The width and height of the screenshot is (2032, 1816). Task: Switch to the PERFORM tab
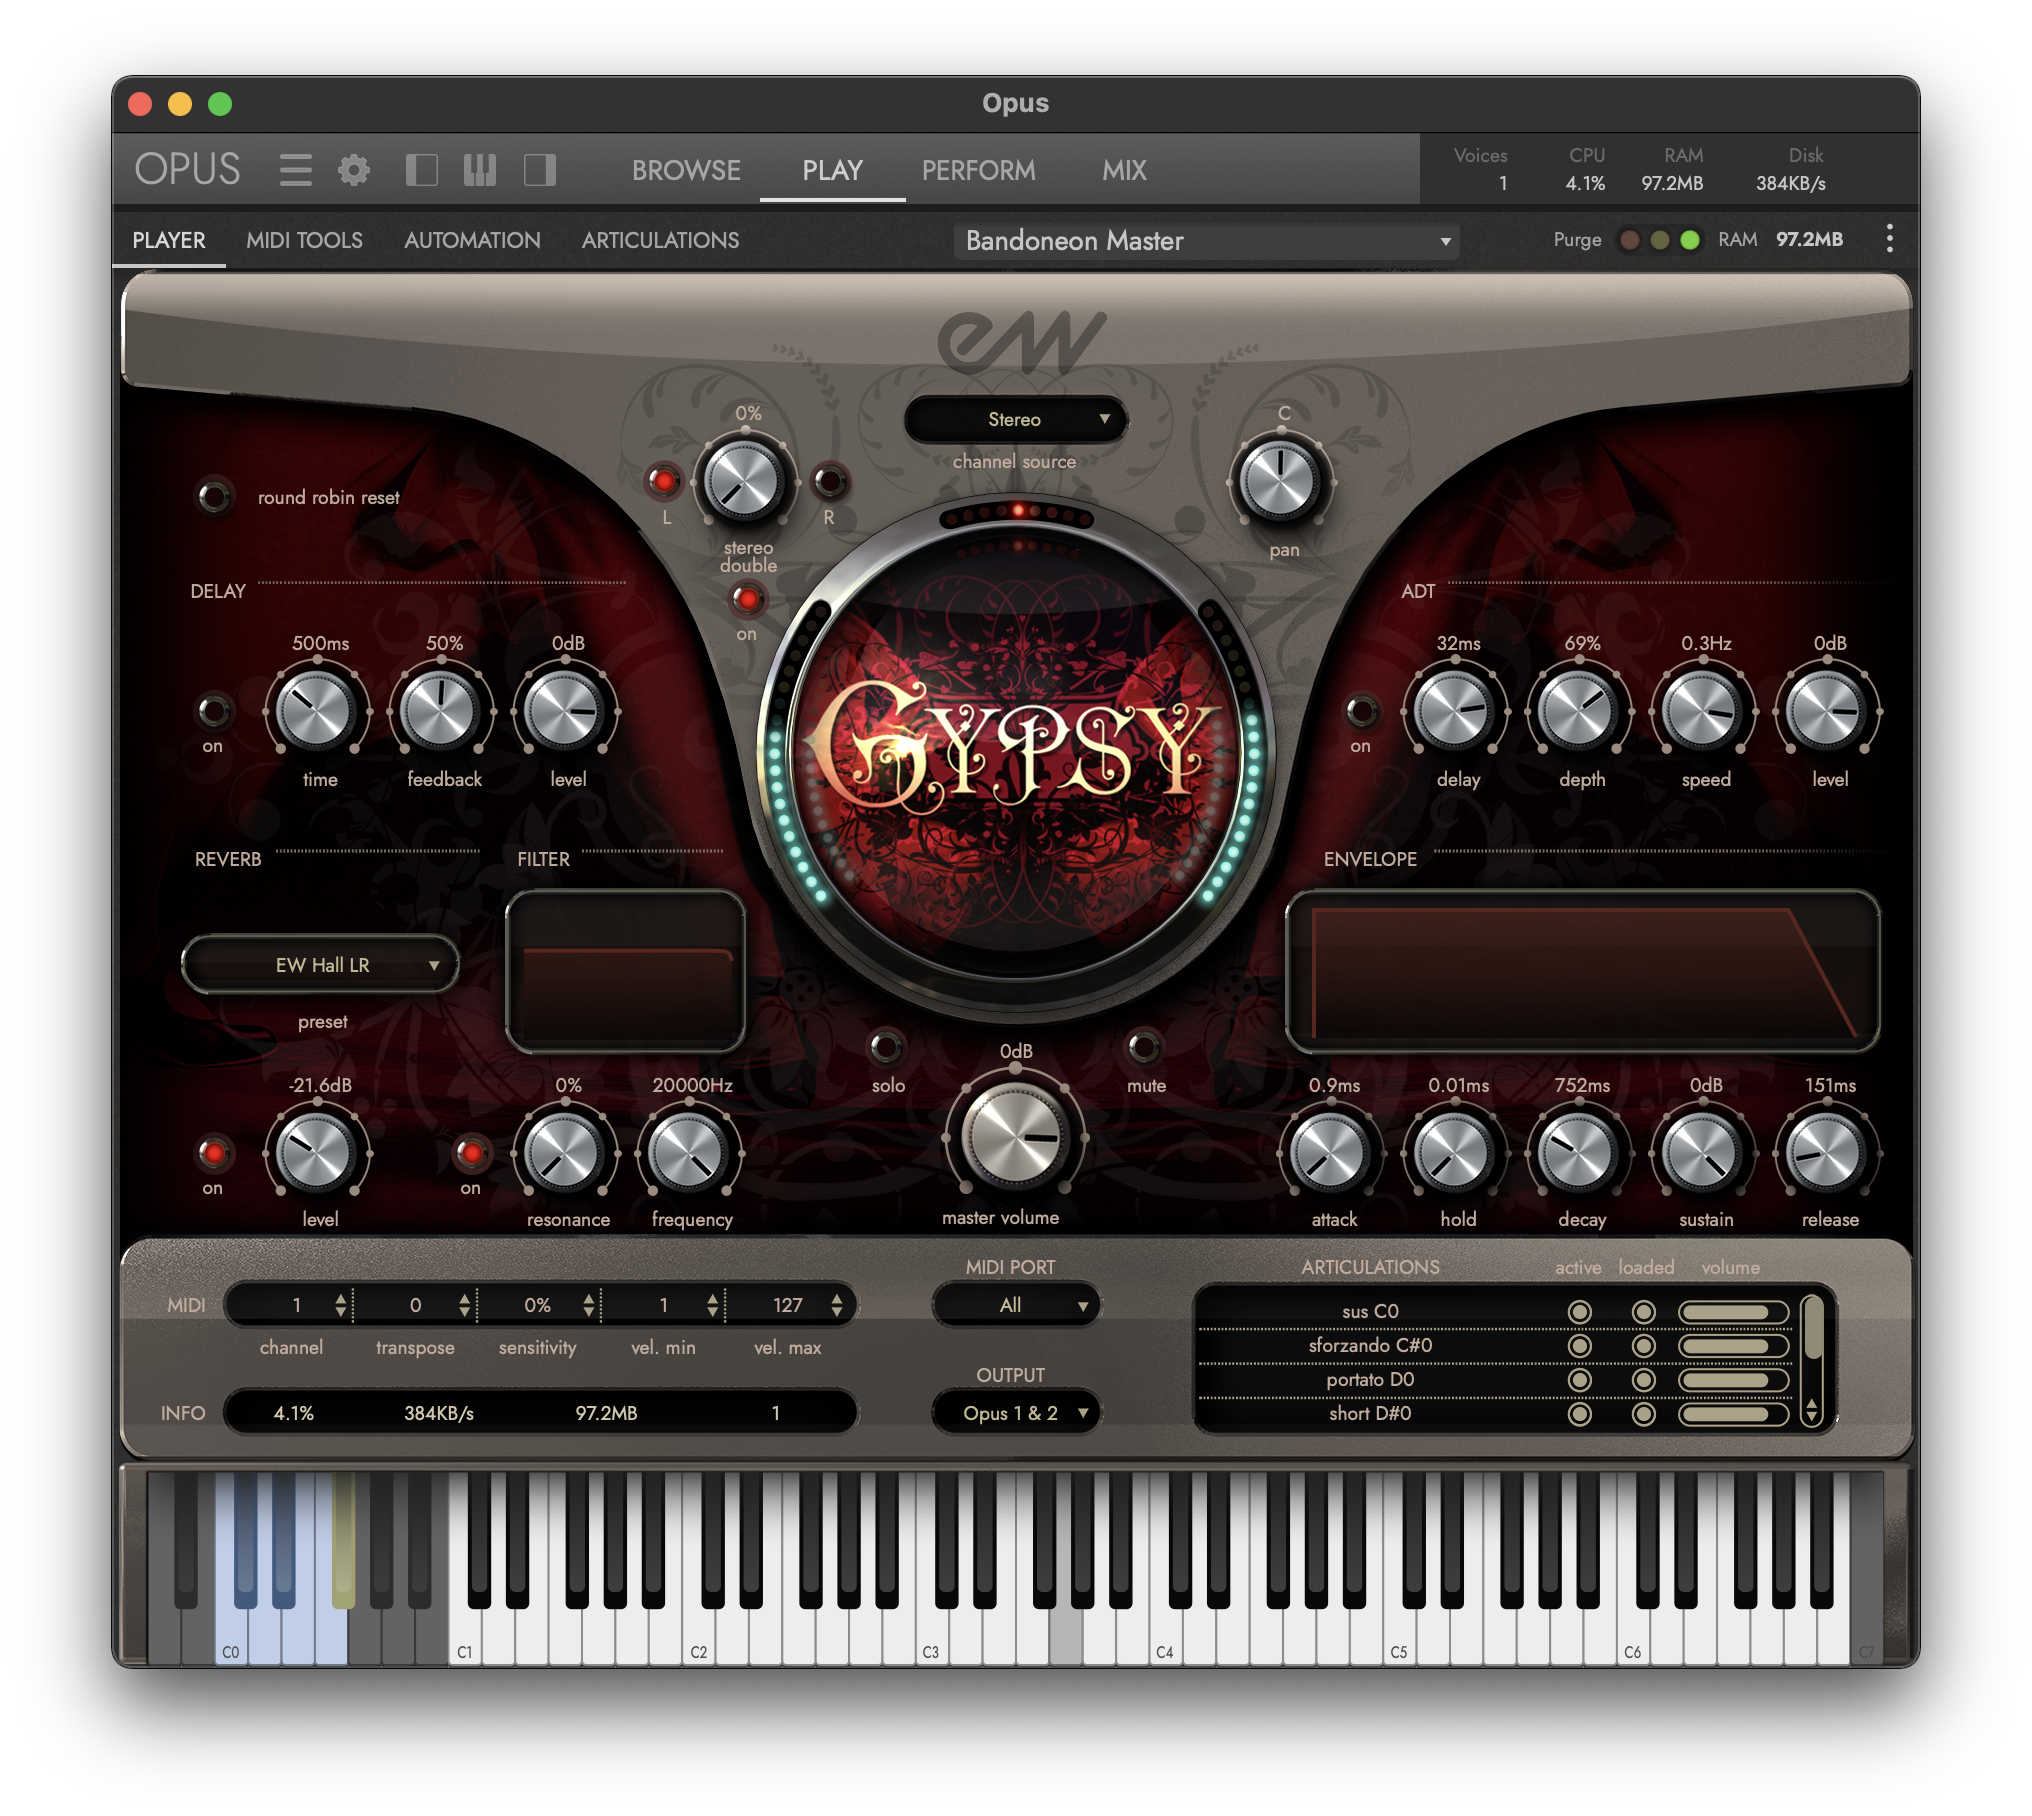[978, 170]
